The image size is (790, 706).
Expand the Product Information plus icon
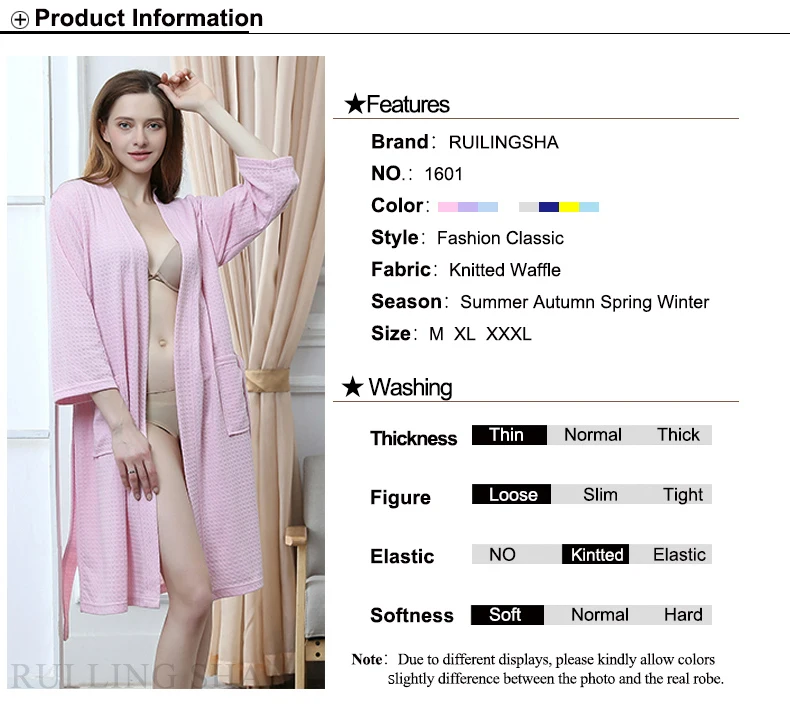(20, 20)
